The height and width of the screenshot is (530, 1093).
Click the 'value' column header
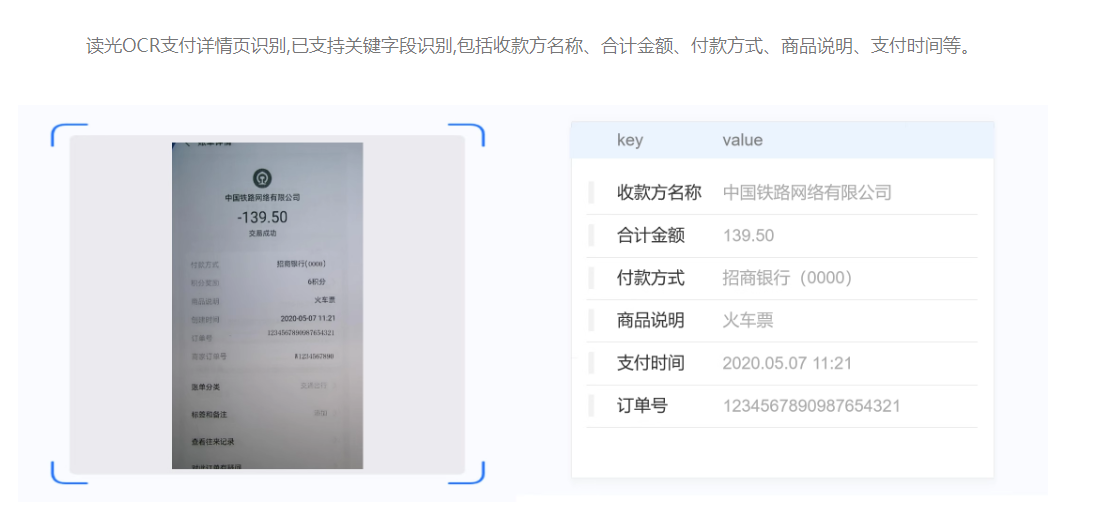pos(742,140)
